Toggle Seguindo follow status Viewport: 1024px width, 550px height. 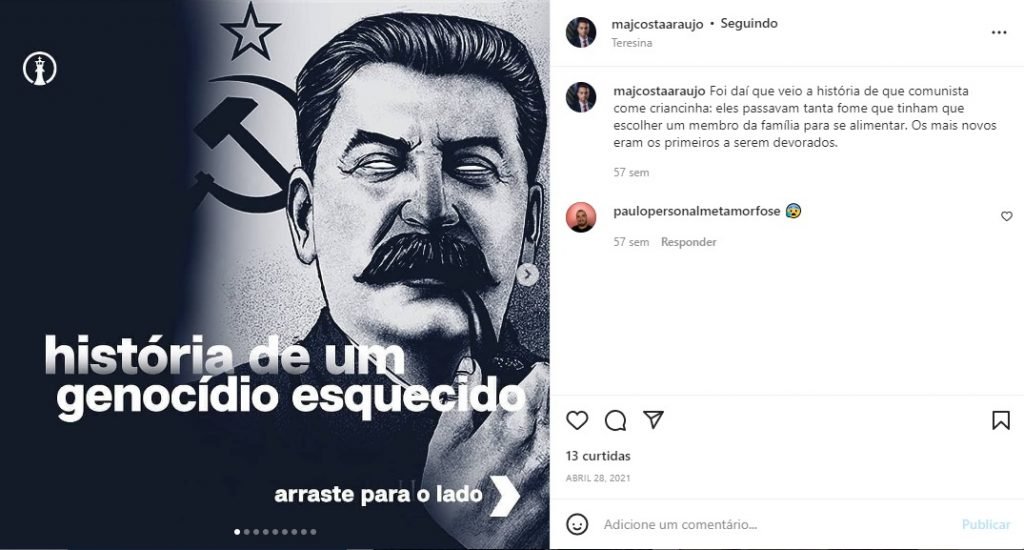tap(748, 24)
